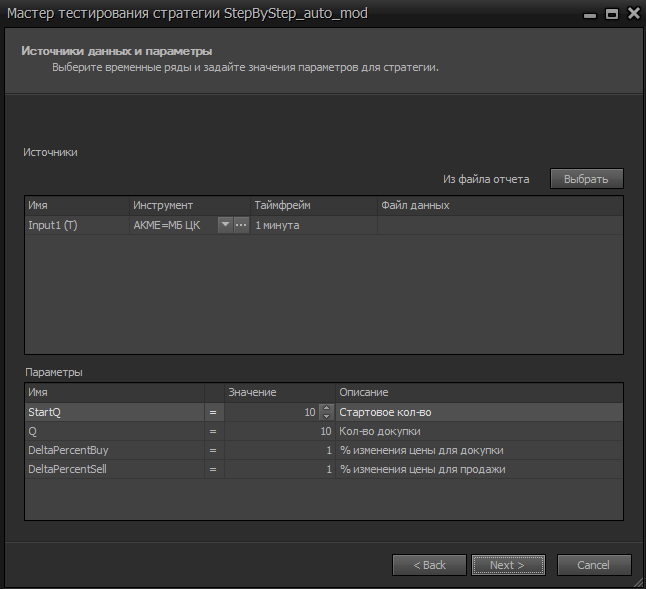Viewport: 646px width, 589px height.
Task: Open the instrument dropdown arrow for Input1
Action: pos(225,225)
